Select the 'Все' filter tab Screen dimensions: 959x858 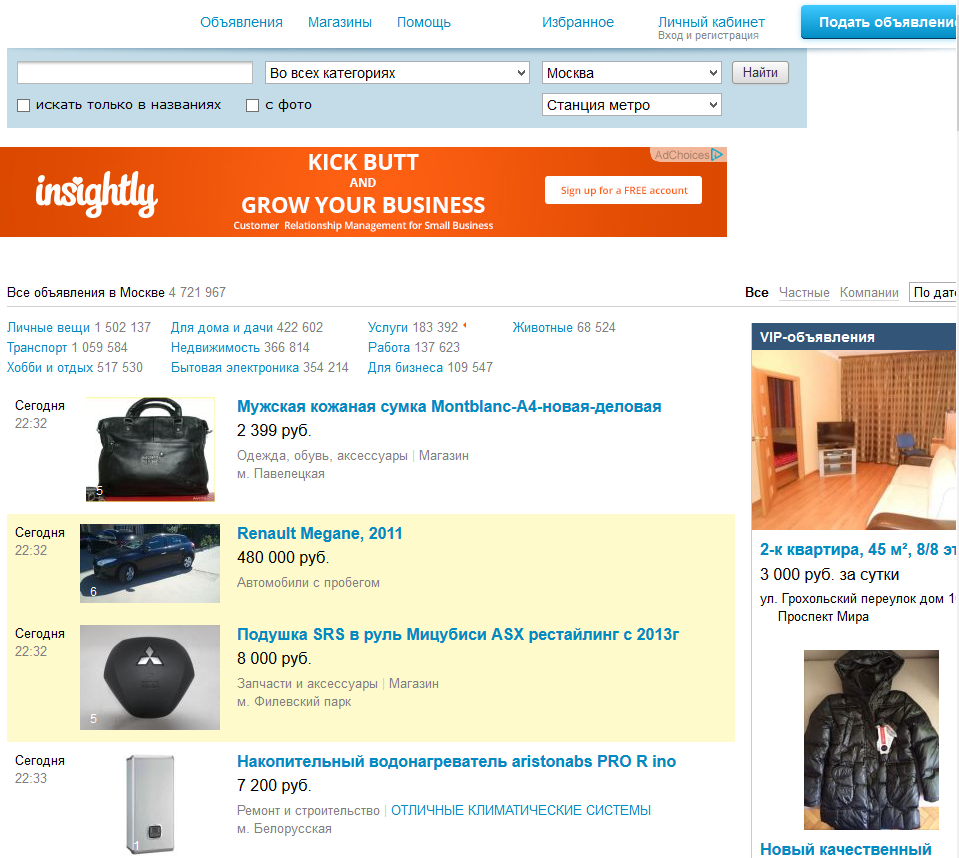tap(756, 292)
